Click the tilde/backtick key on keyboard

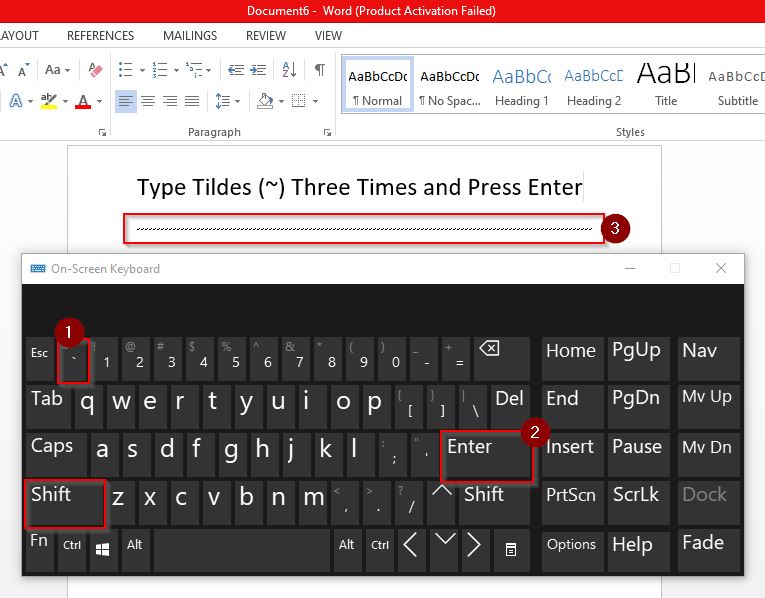(73, 359)
